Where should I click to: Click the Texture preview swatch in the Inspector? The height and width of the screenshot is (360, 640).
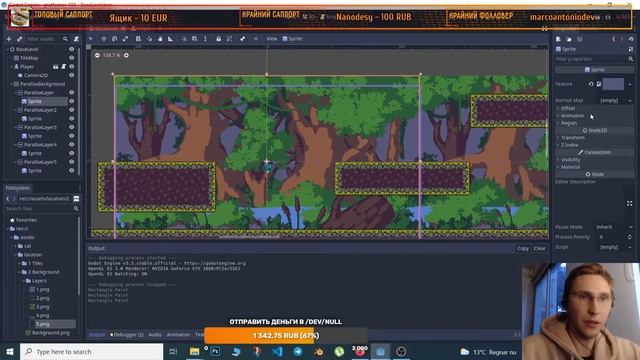click(x=613, y=84)
